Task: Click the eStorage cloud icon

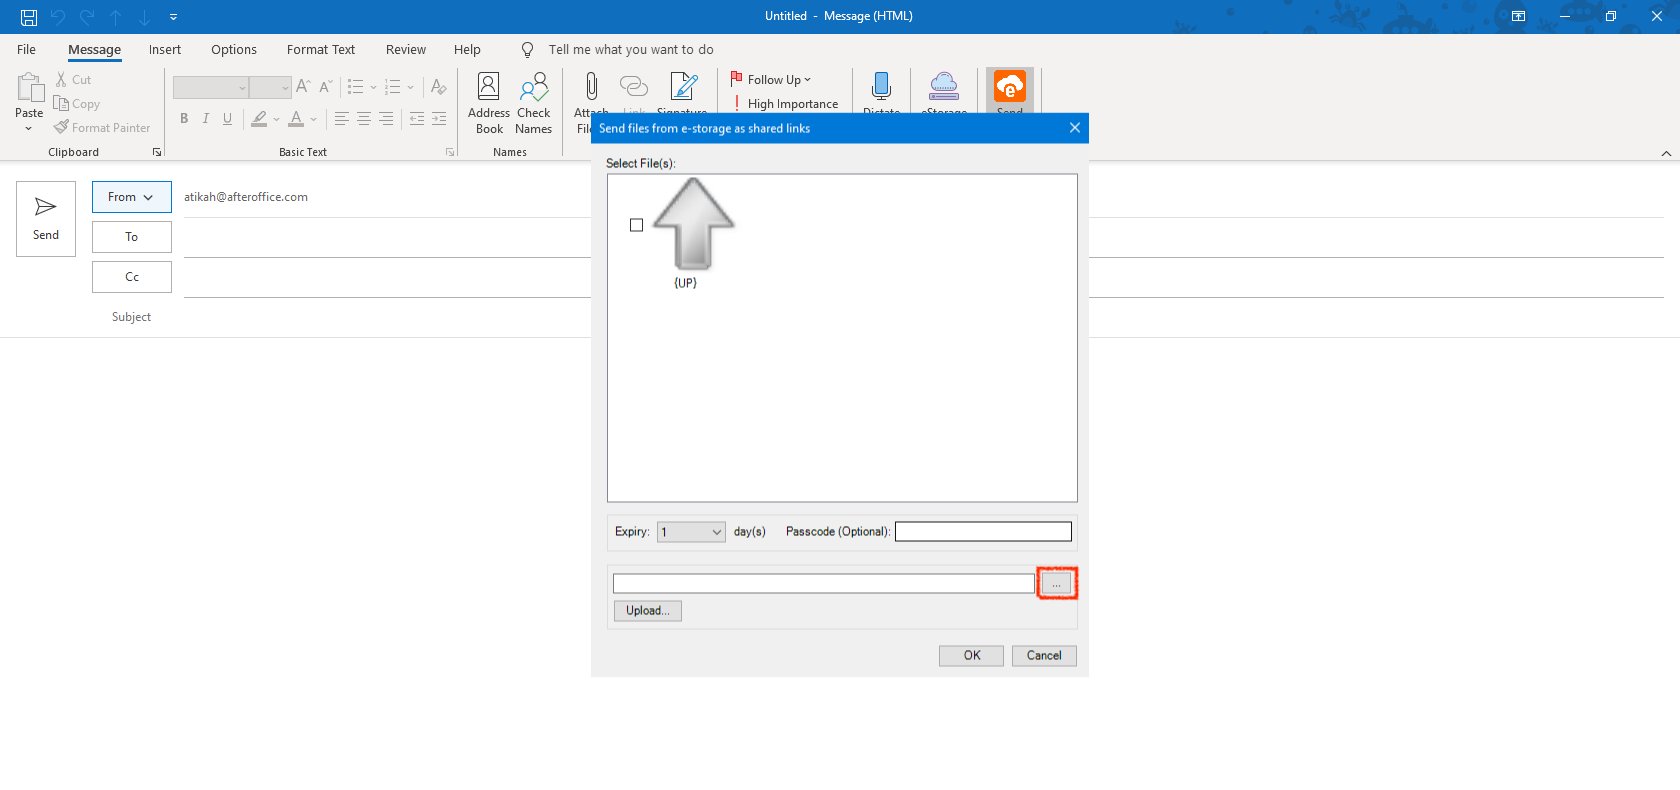Action: pos(943,87)
